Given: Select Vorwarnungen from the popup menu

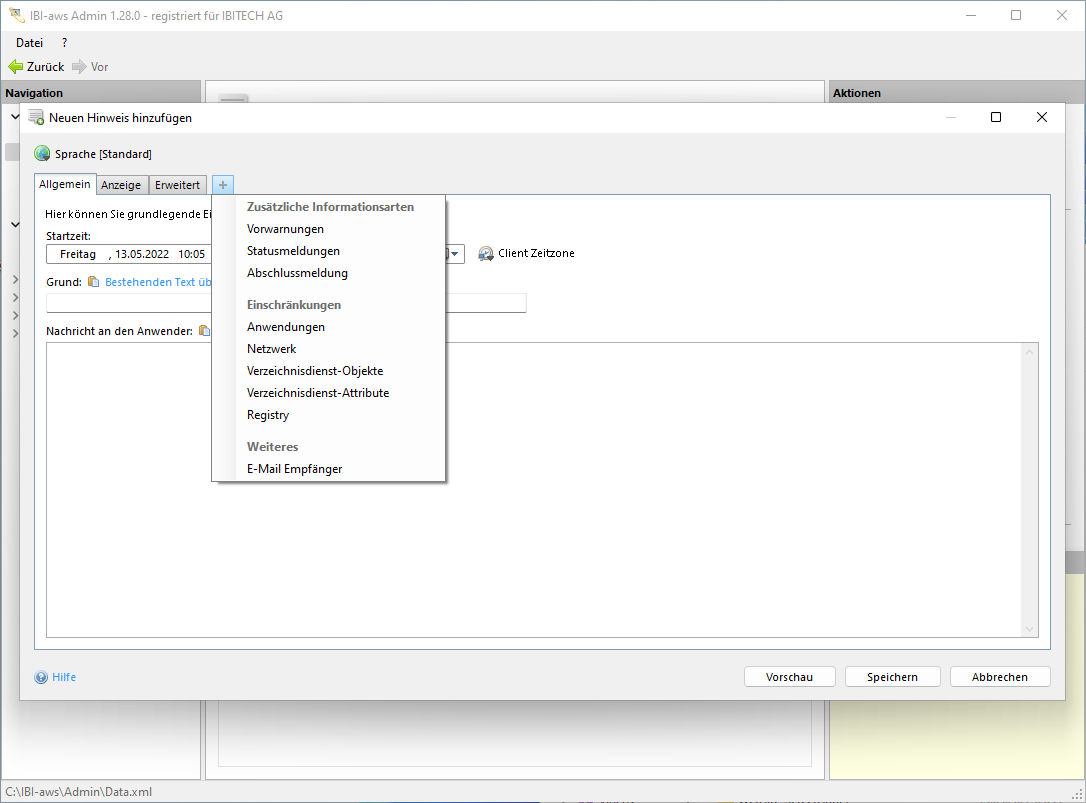Looking at the screenshot, I should (285, 229).
